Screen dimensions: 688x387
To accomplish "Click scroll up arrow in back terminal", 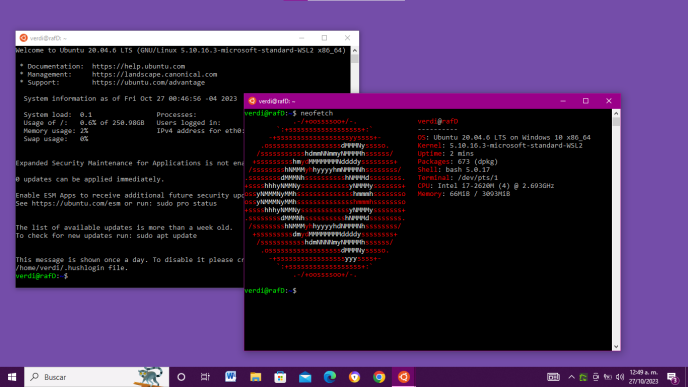I will [x=355, y=50].
